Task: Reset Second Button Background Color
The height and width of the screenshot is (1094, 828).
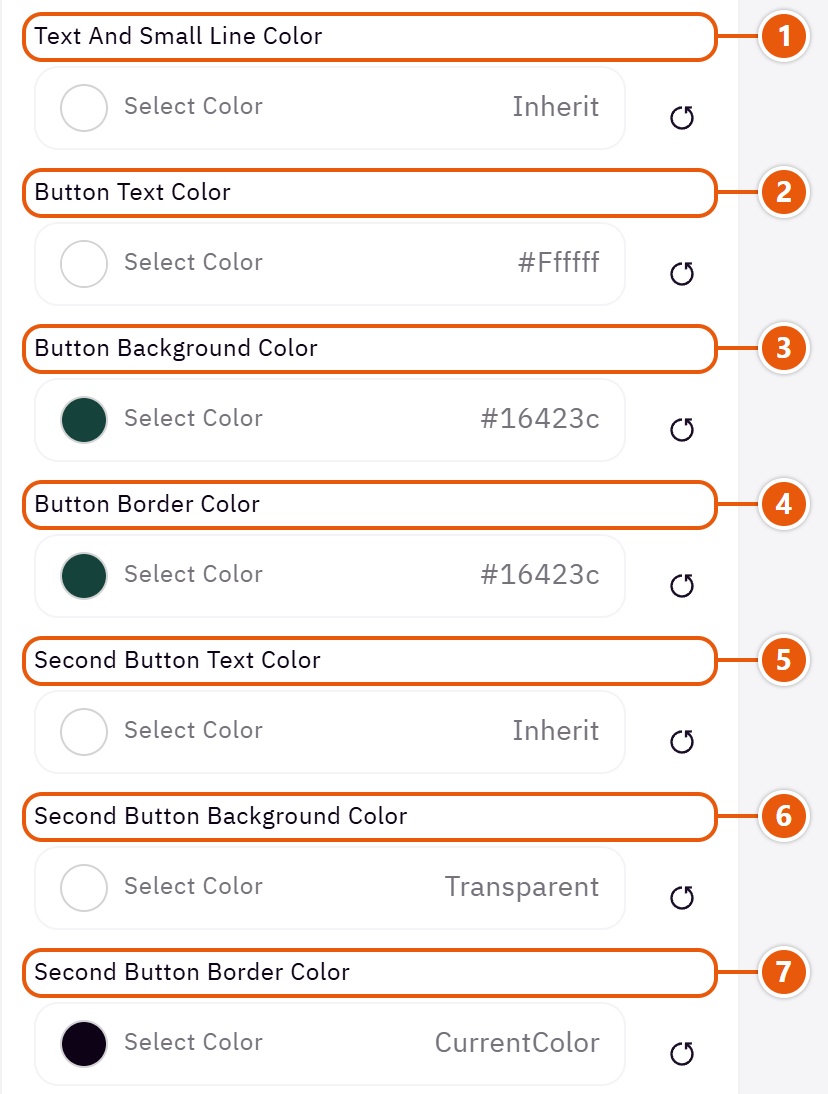Action: [x=682, y=897]
